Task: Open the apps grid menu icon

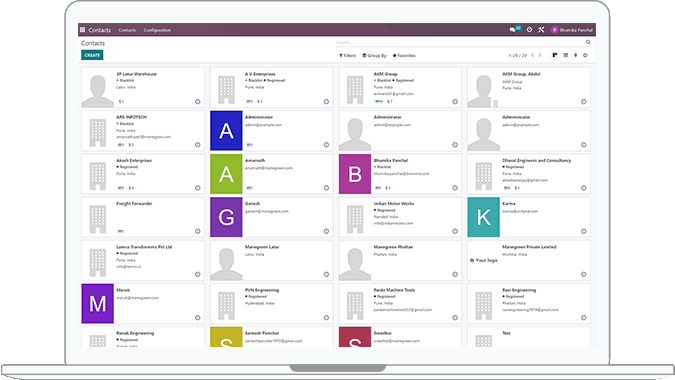Action: tap(82, 30)
